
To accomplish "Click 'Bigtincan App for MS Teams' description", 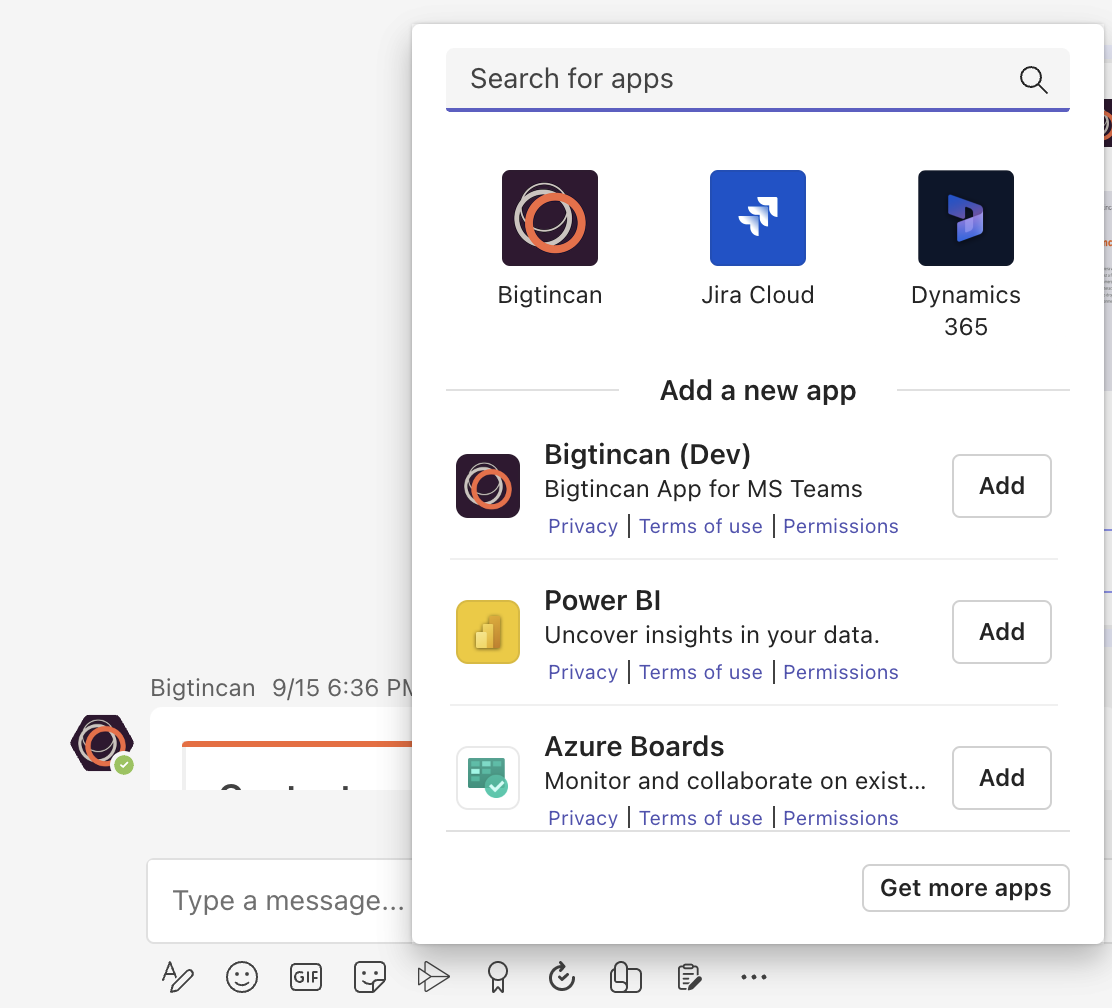I will pyautogui.click(x=703, y=489).
